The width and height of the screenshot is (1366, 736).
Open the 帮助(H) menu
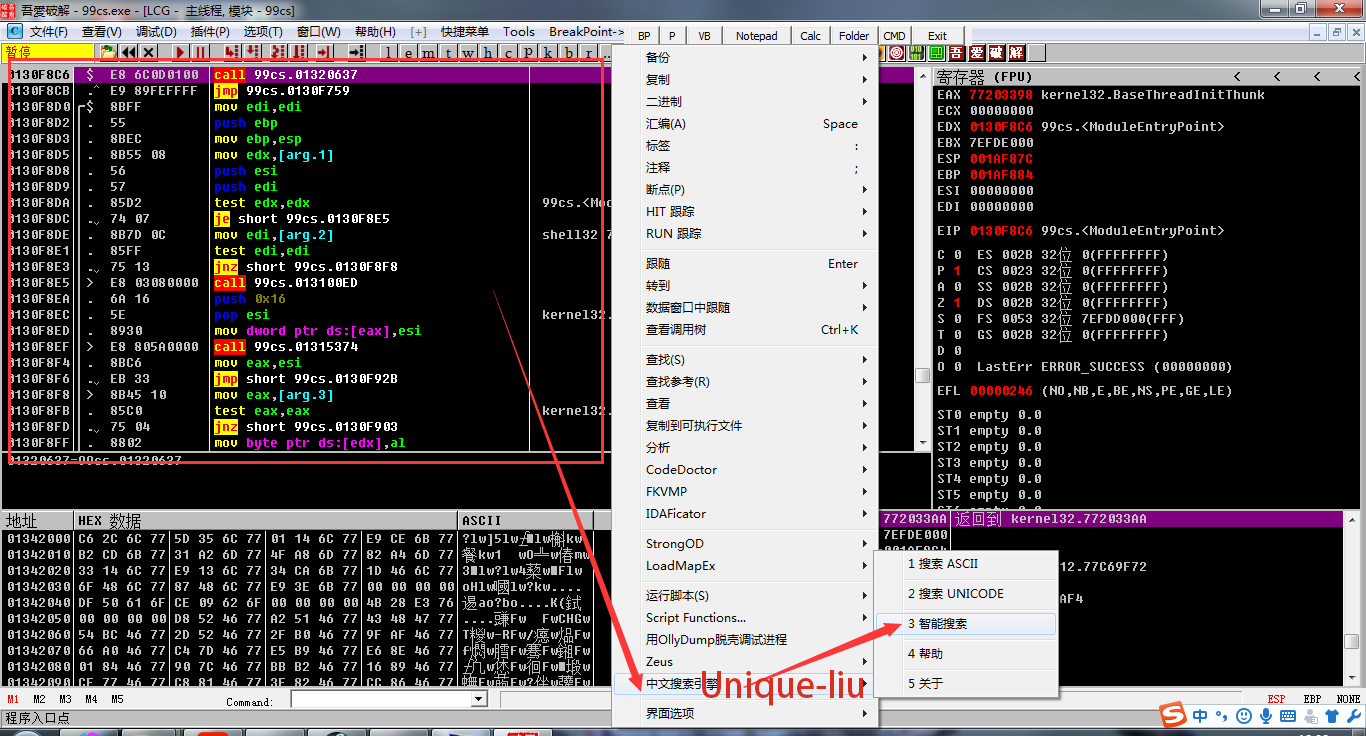point(374,32)
